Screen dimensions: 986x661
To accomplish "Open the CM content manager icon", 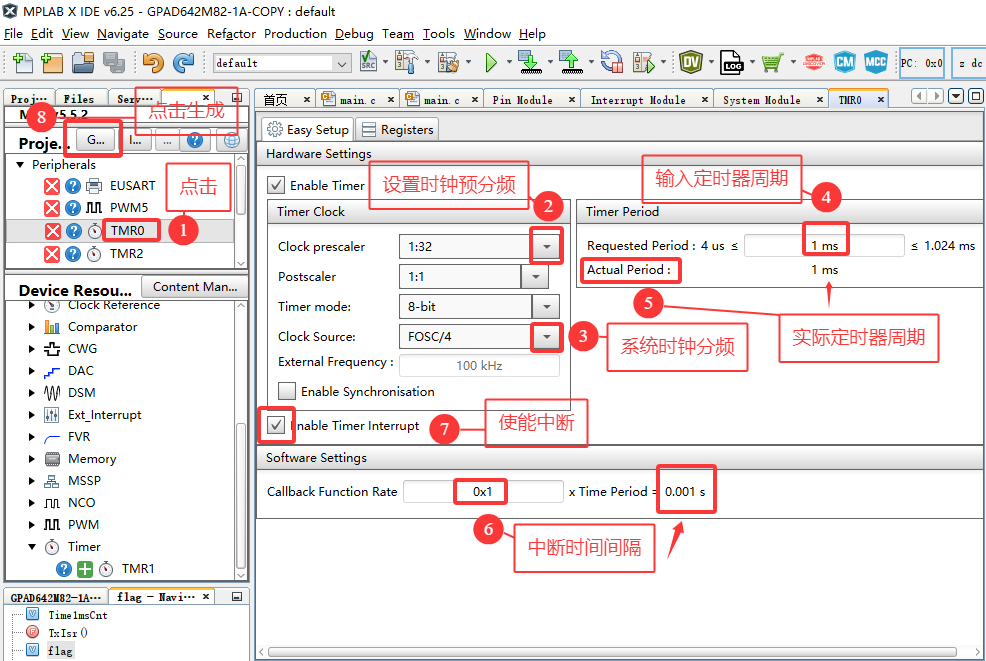I will point(845,62).
